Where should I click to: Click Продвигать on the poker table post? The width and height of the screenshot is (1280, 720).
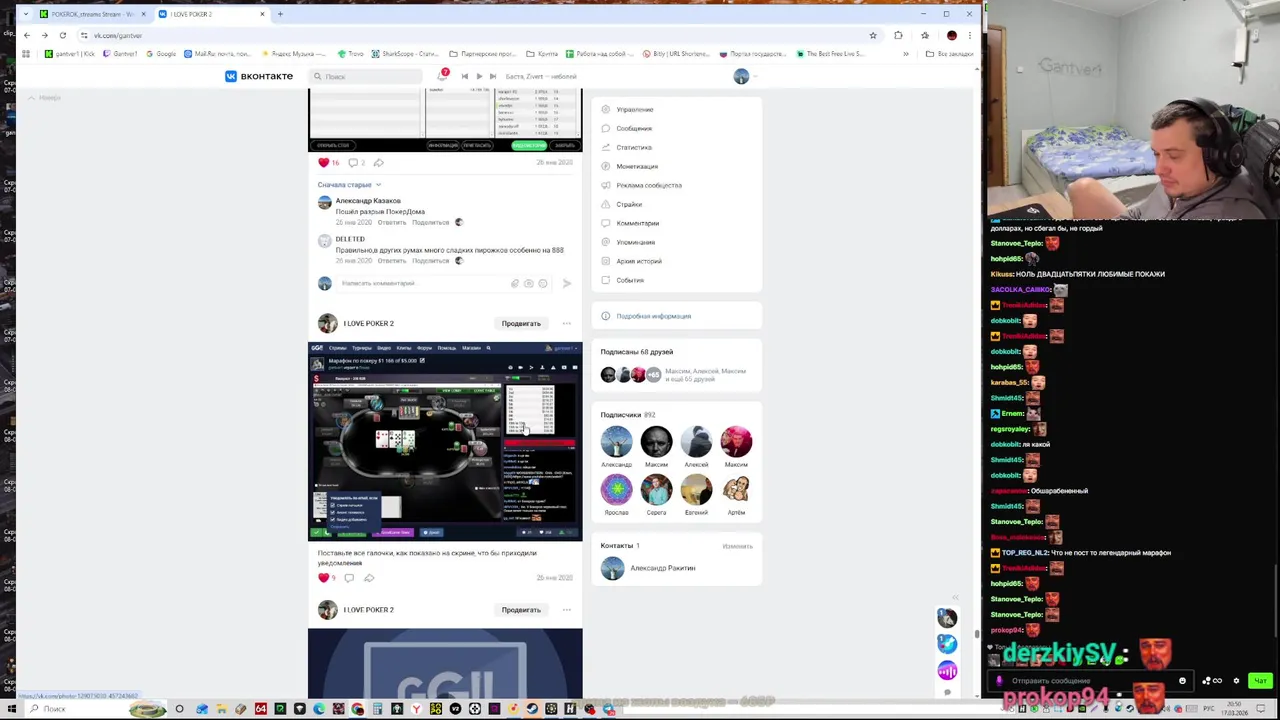pos(521,323)
